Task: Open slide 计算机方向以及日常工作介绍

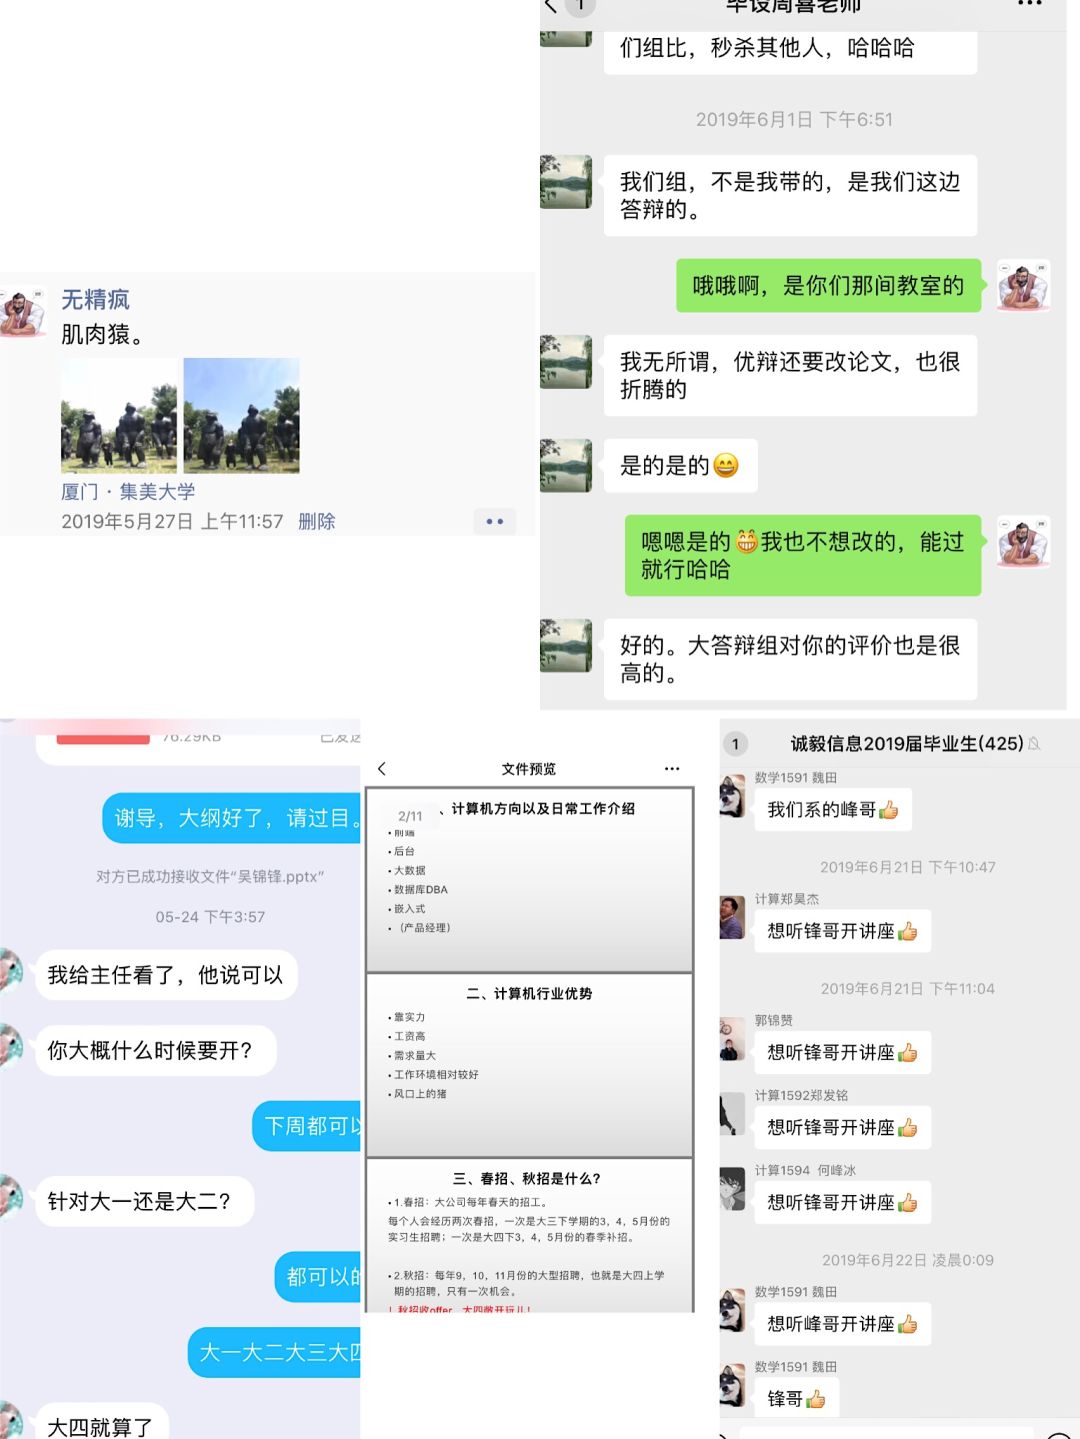Action: [x=530, y=879]
